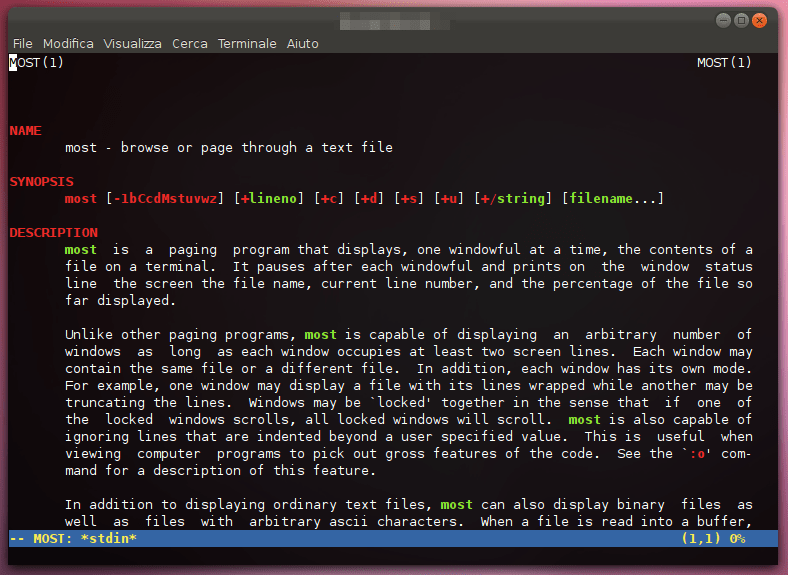Click the '+s' synopsis option

click(x=409, y=199)
